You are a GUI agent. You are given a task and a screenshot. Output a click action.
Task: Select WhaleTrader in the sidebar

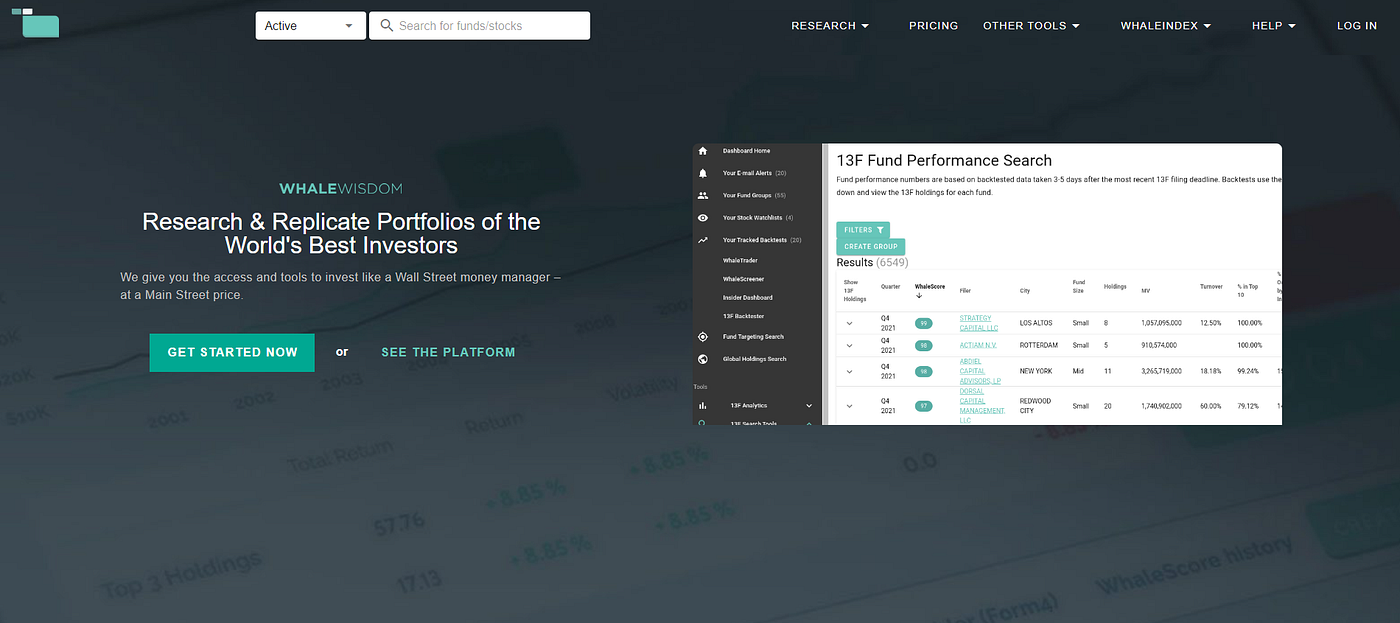740,260
